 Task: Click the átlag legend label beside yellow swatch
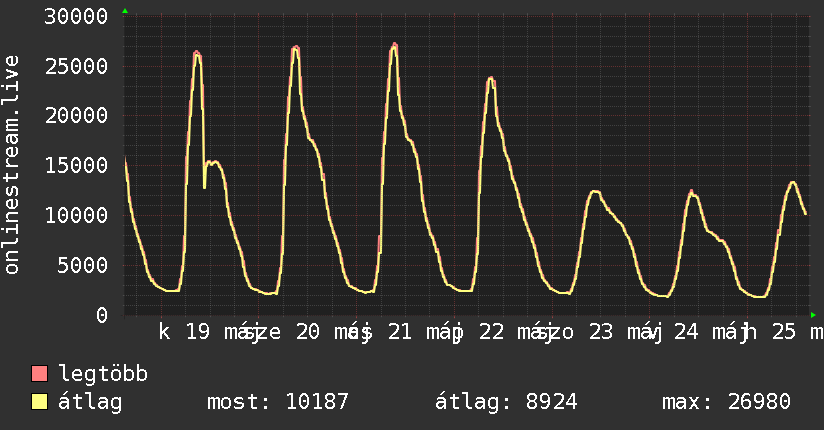coord(90,402)
